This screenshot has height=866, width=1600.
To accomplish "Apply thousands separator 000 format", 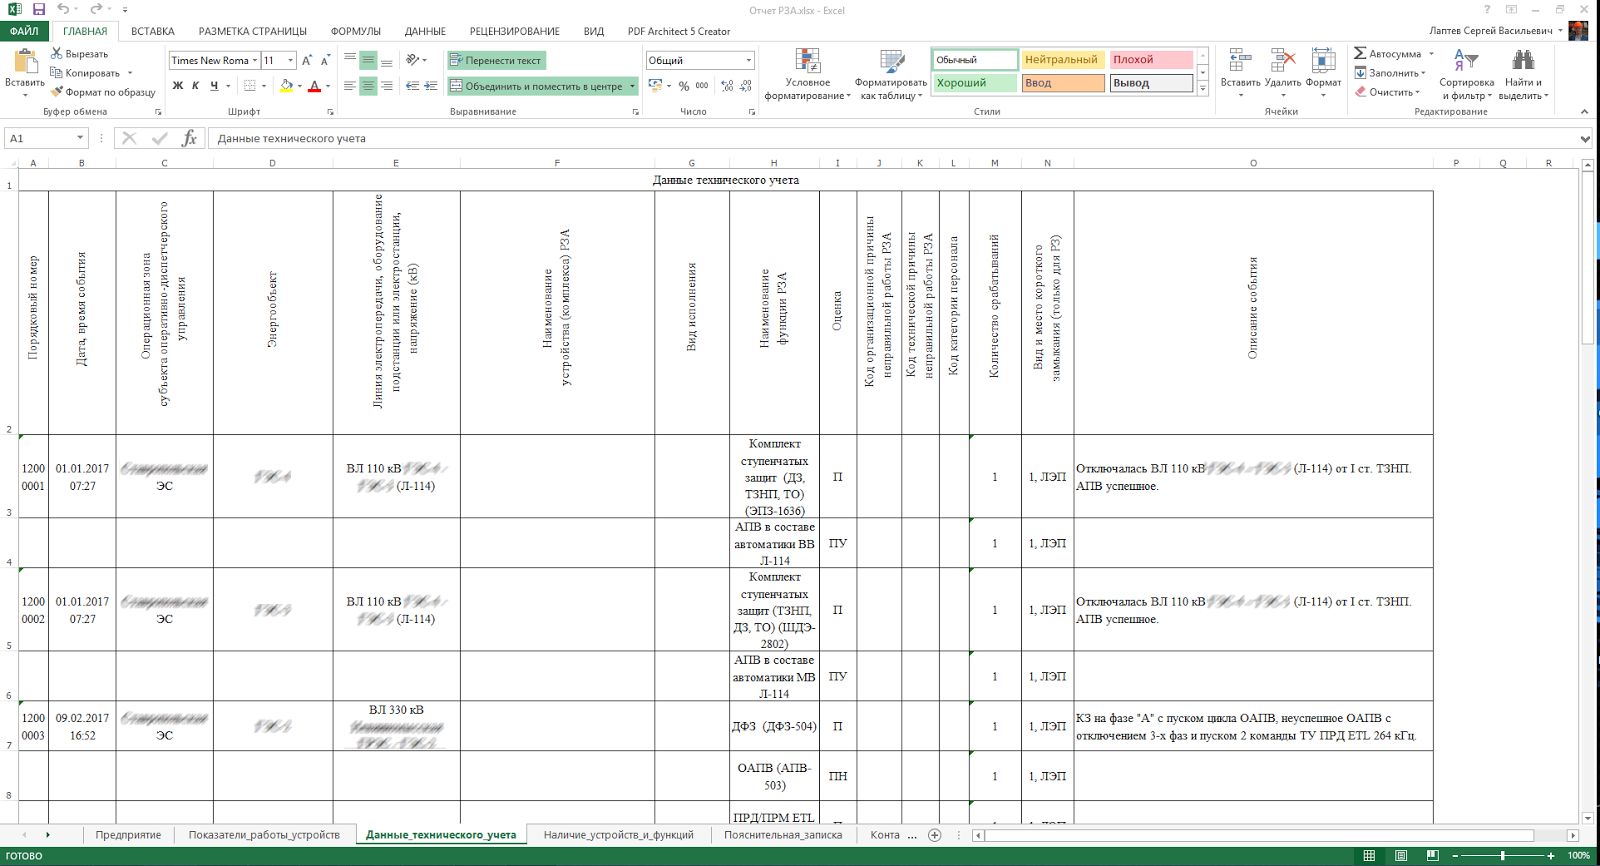I will pos(702,86).
